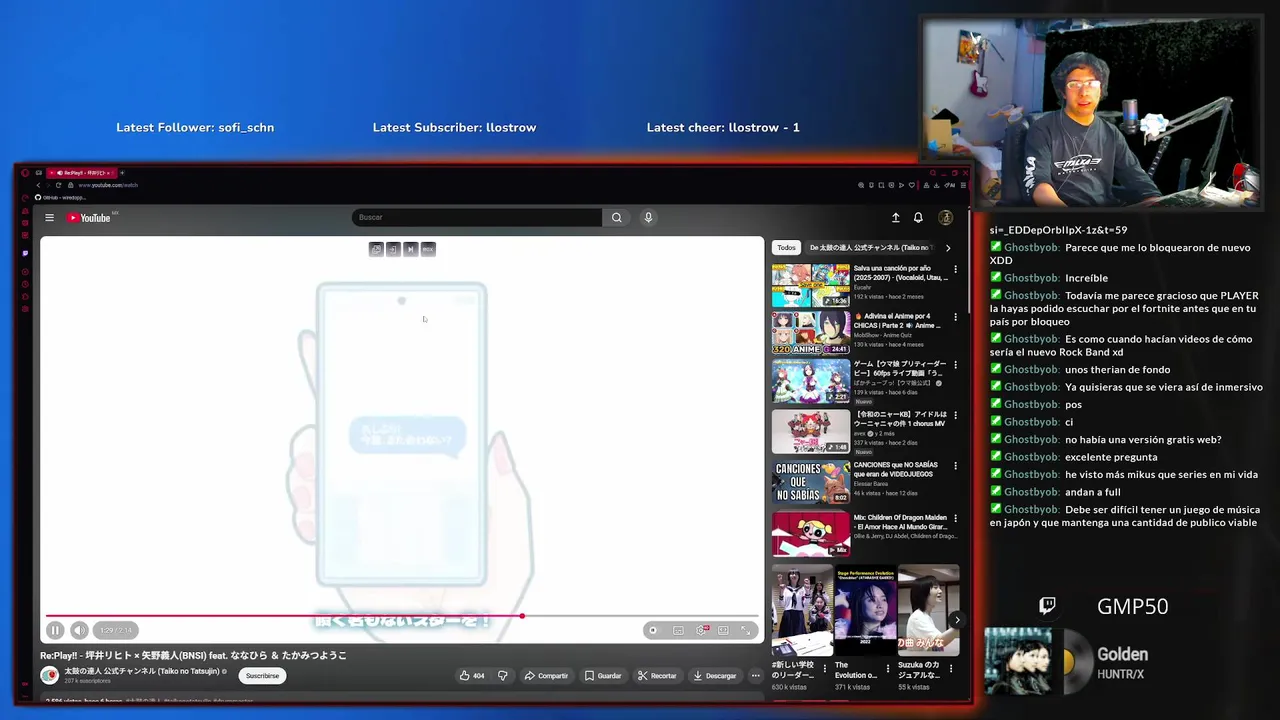Reload the browser page
1280x720 pixels.
coord(59,185)
